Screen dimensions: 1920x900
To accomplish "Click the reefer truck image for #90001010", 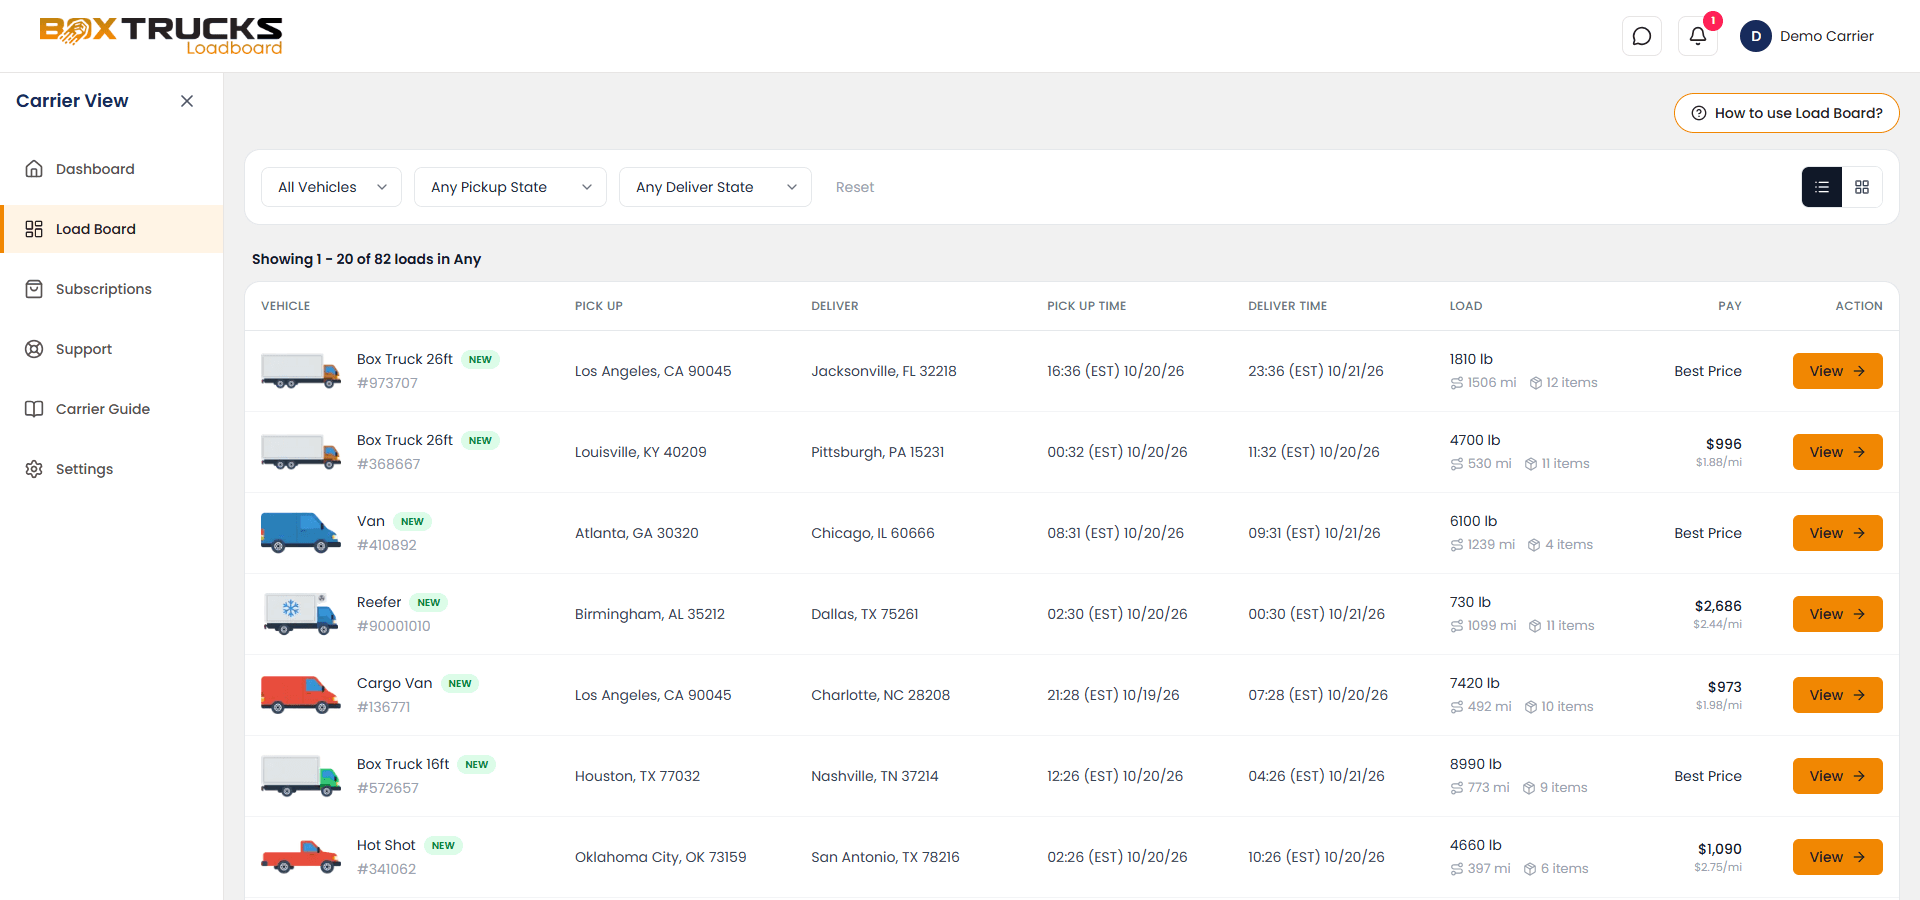I will (x=301, y=614).
